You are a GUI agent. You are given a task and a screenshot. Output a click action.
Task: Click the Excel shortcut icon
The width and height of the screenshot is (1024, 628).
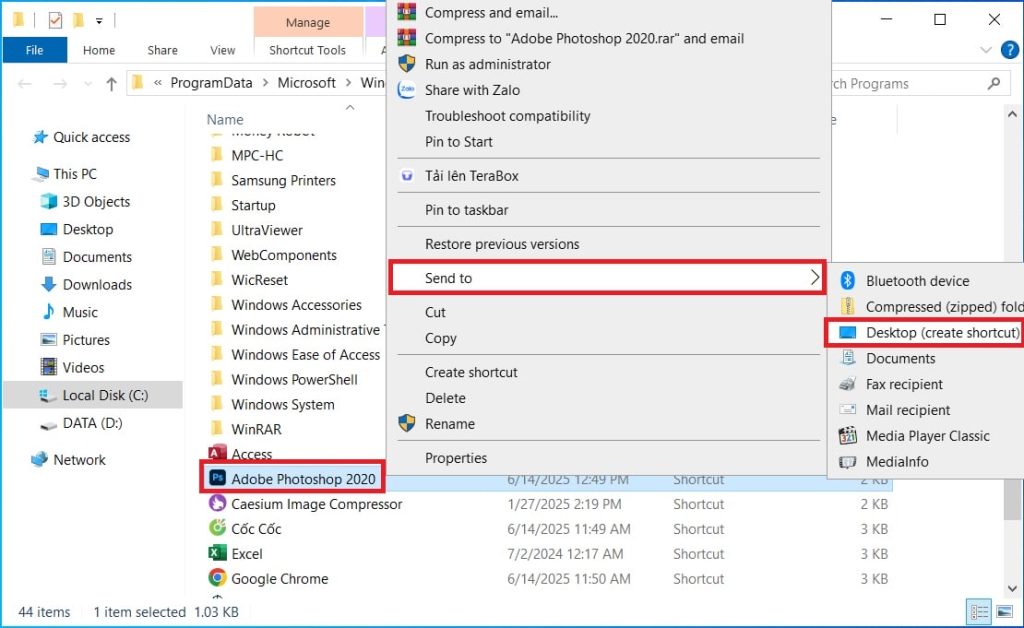(217, 554)
